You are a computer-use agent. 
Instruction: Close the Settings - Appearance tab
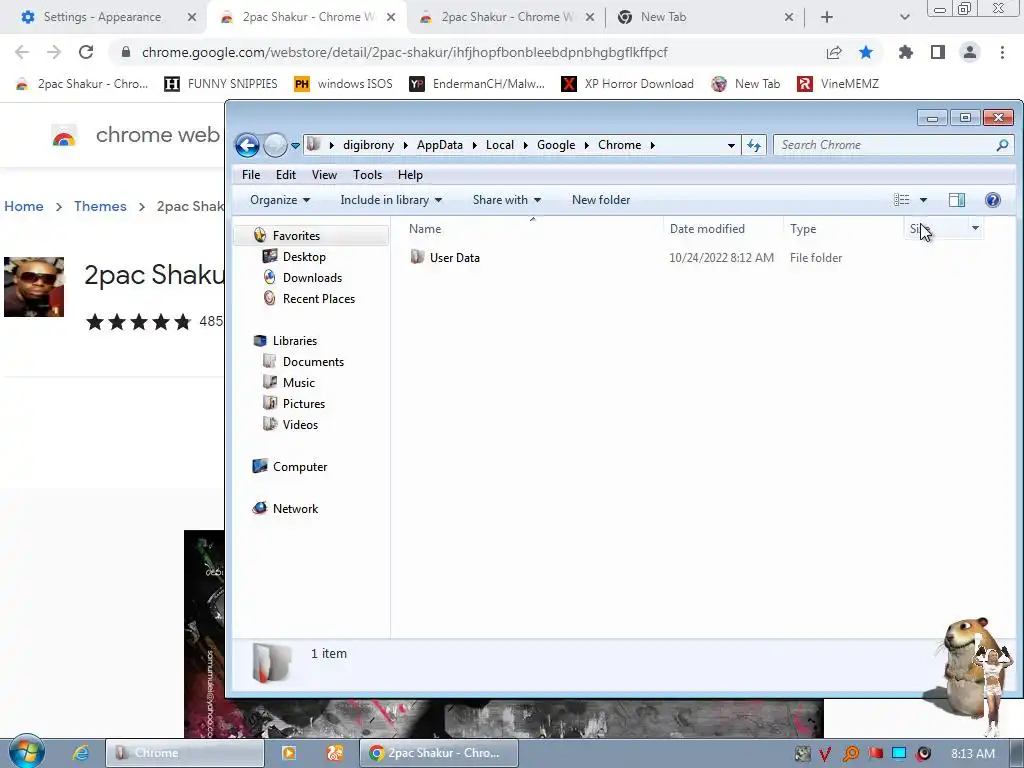[191, 17]
